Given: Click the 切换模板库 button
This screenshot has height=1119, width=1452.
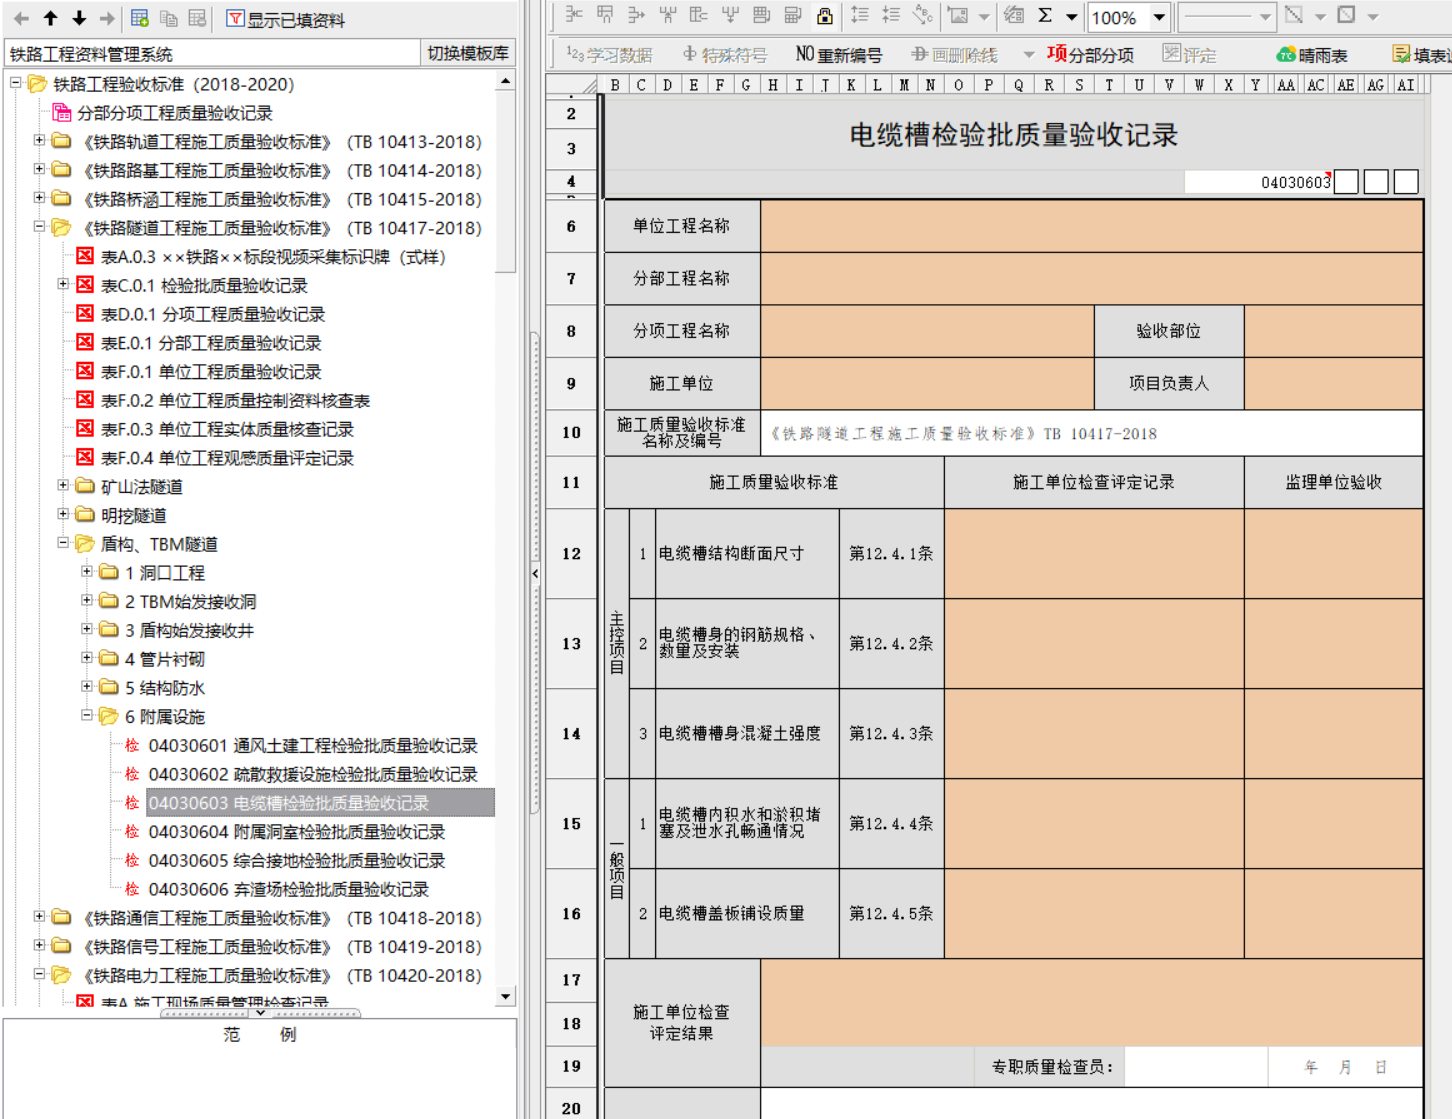Looking at the screenshot, I should click(468, 53).
